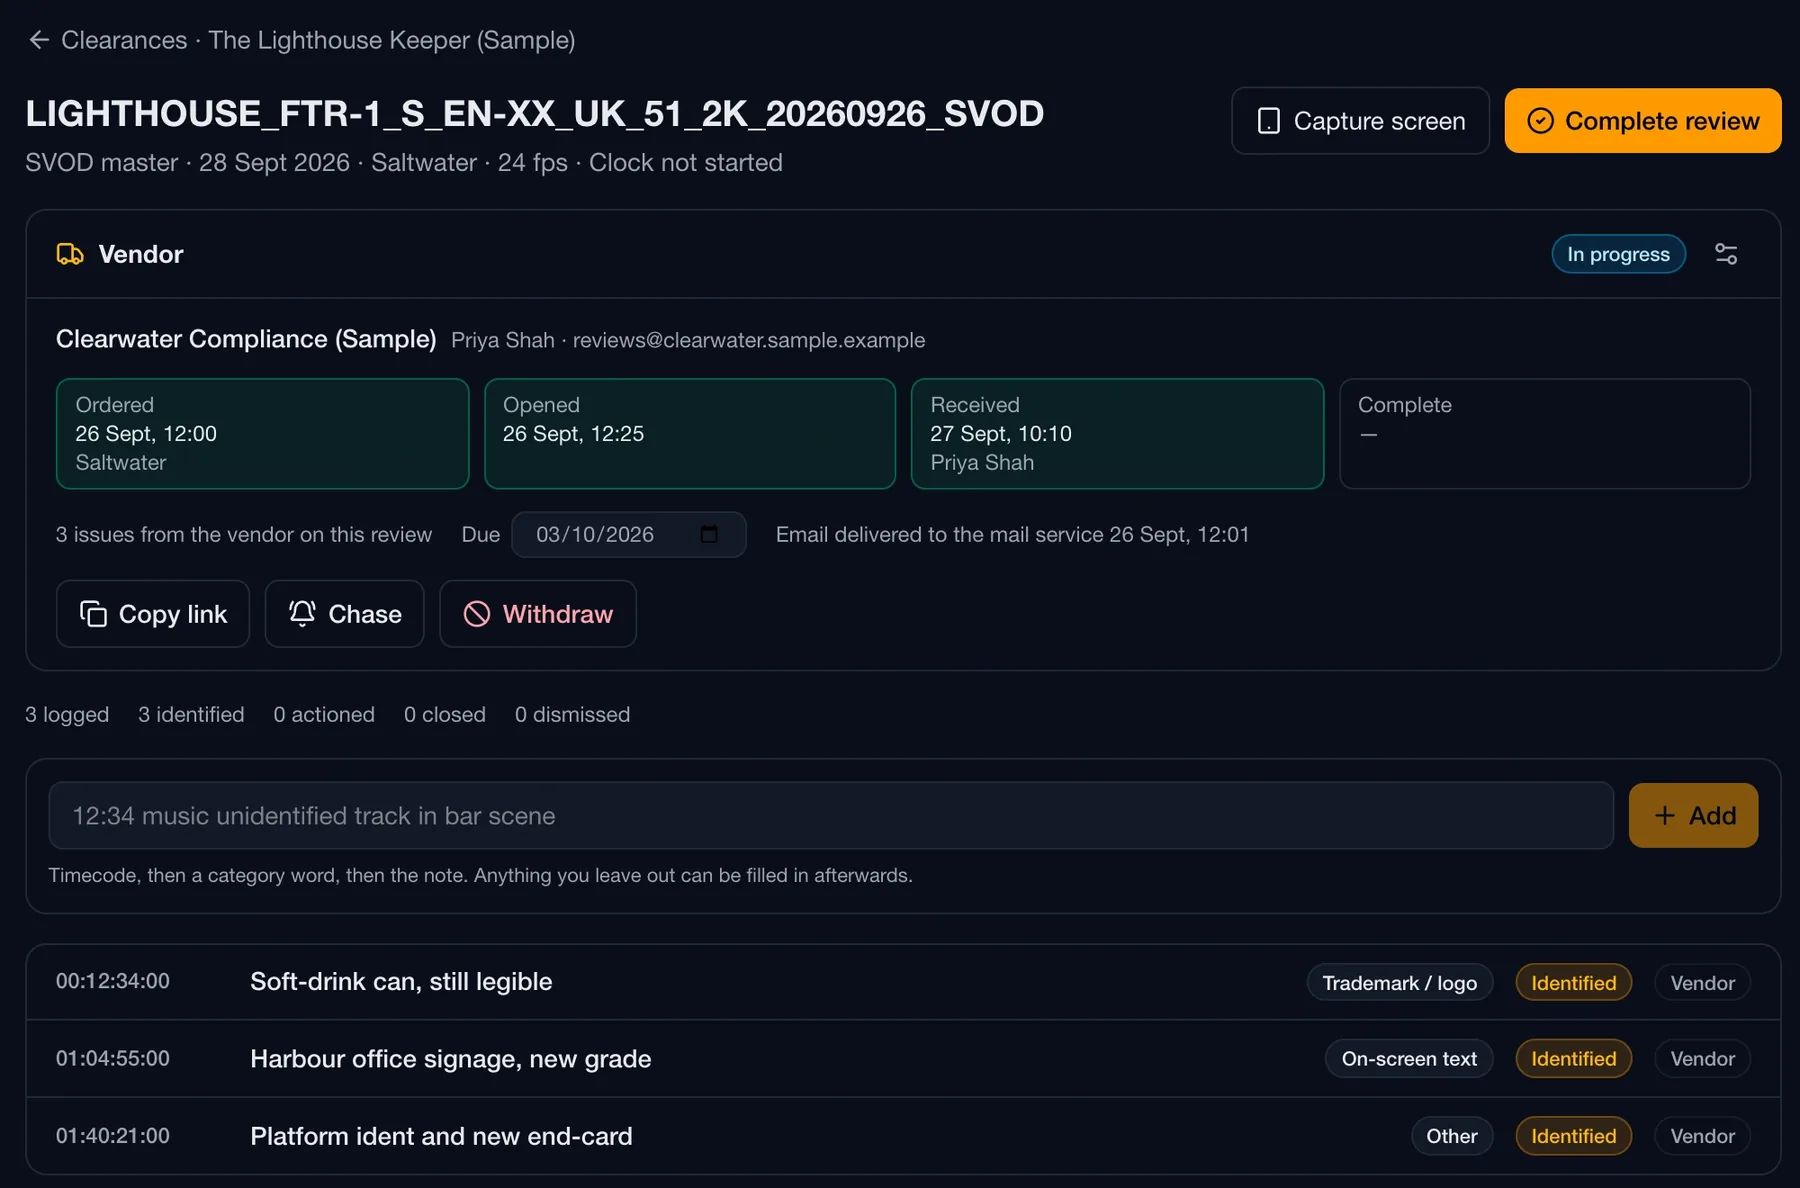1800x1188 pixels.
Task: Edit the Due date 03/10/2026 field
Action: click(628, 534)
